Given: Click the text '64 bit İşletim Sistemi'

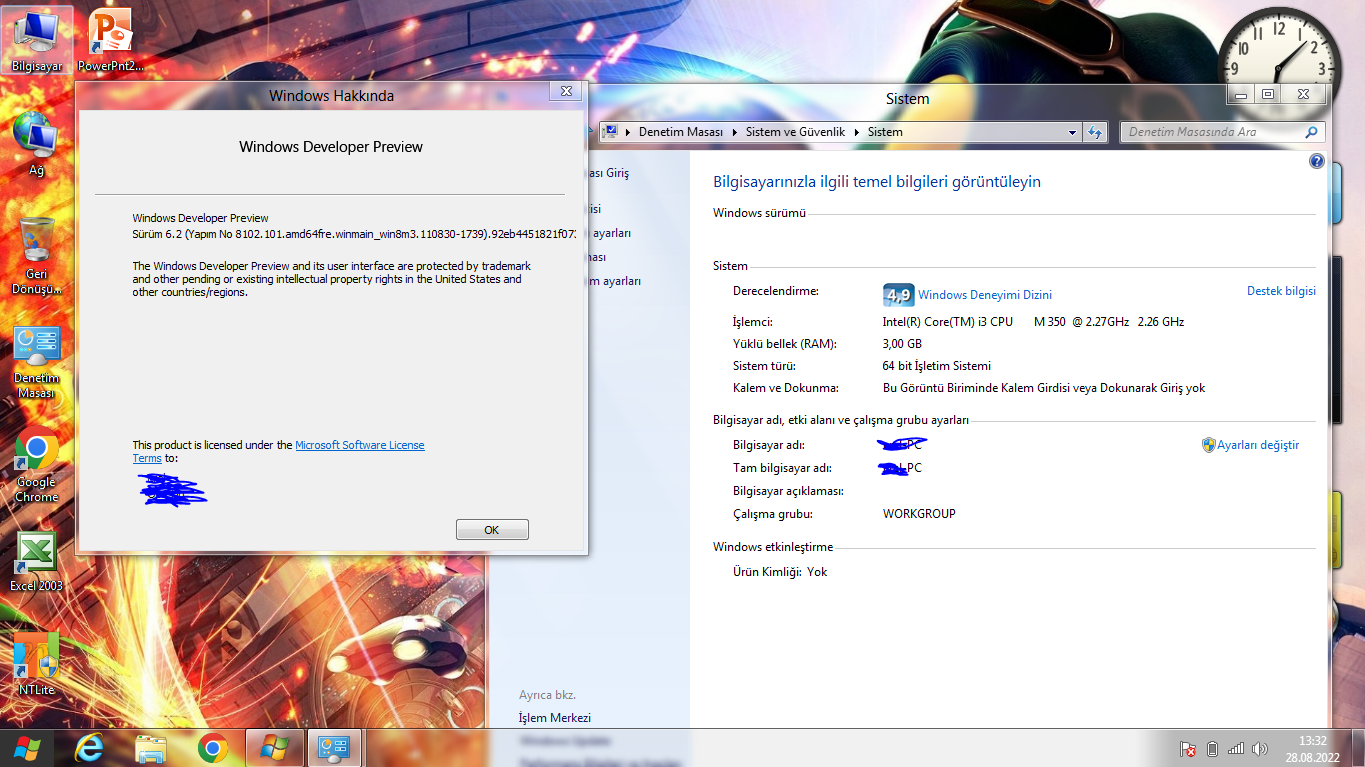Looking at the screenshot, I should click(937, 366).
